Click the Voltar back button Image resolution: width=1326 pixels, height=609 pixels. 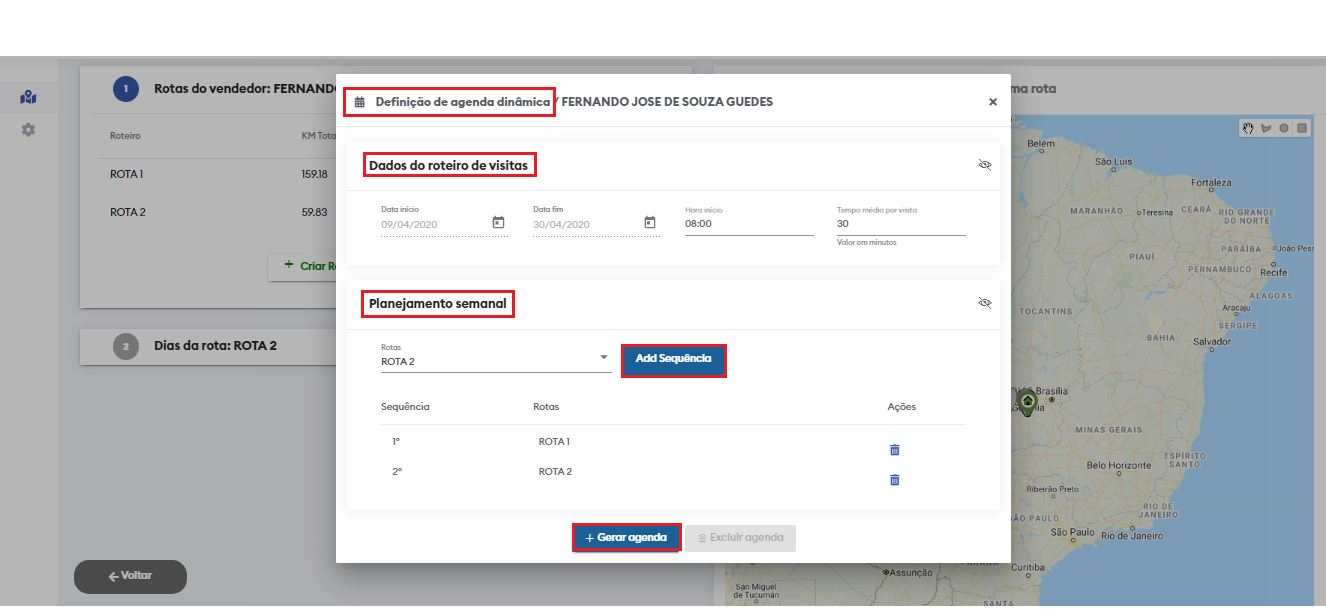[x=129, y=577]
